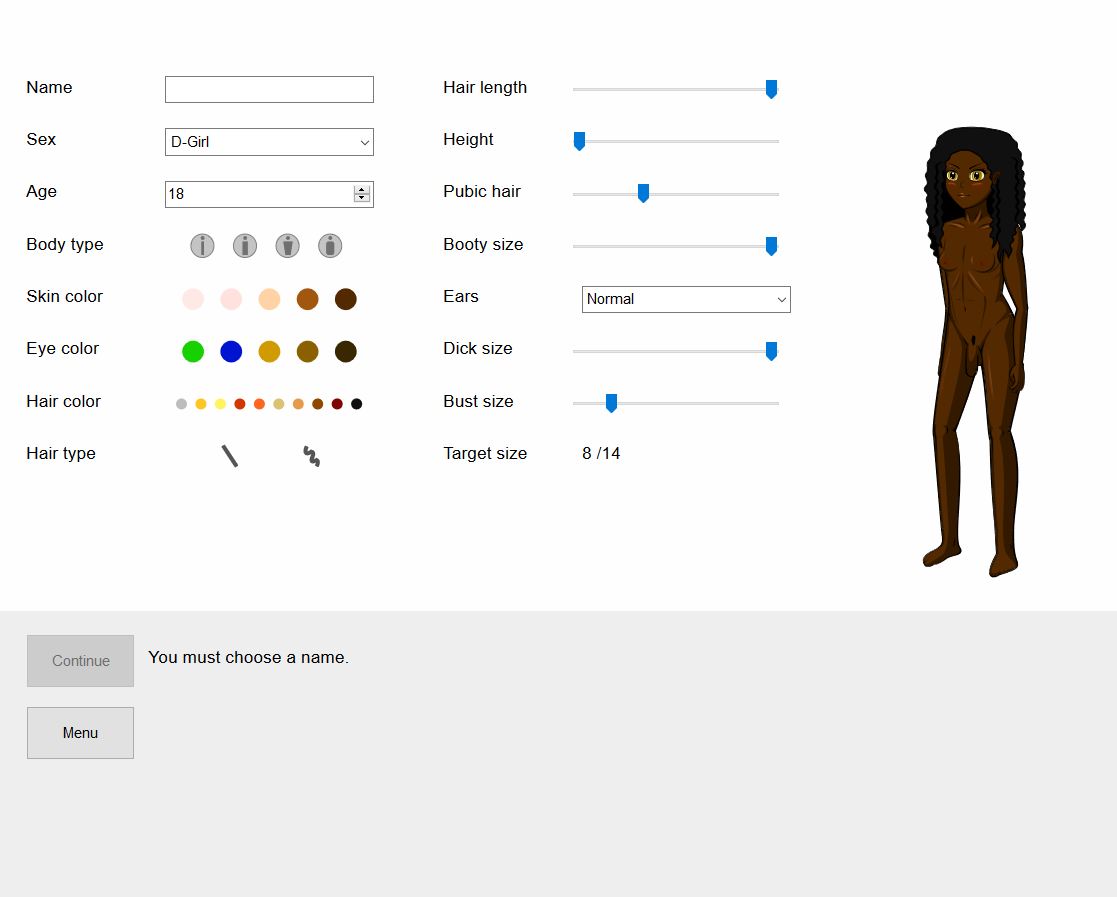This screenshot has height=897, width=1117.
Task: Select the blue eye color
Action: (x=231, y=351)
